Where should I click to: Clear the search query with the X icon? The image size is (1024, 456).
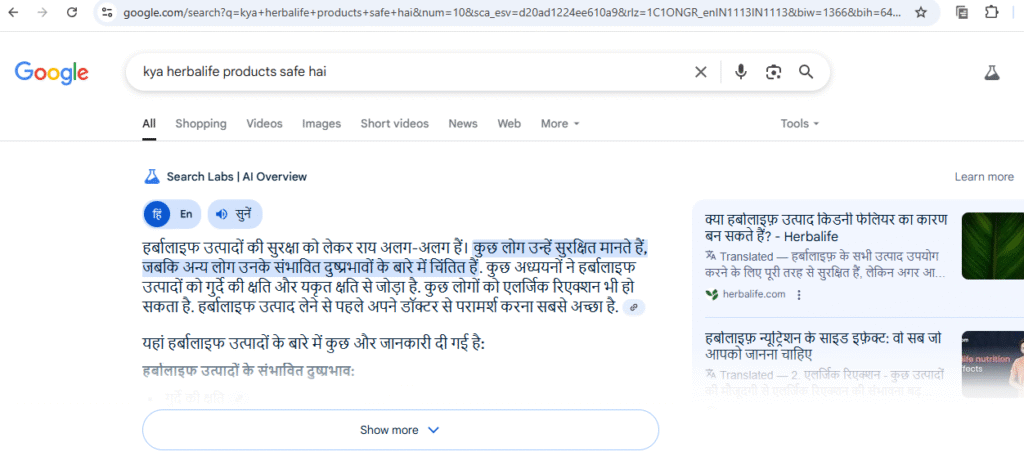701,72
